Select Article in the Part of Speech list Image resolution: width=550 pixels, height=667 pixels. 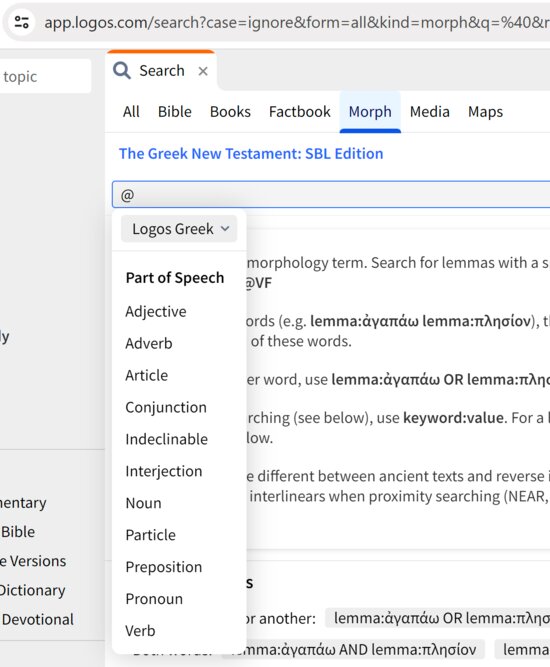coord(147,376)
